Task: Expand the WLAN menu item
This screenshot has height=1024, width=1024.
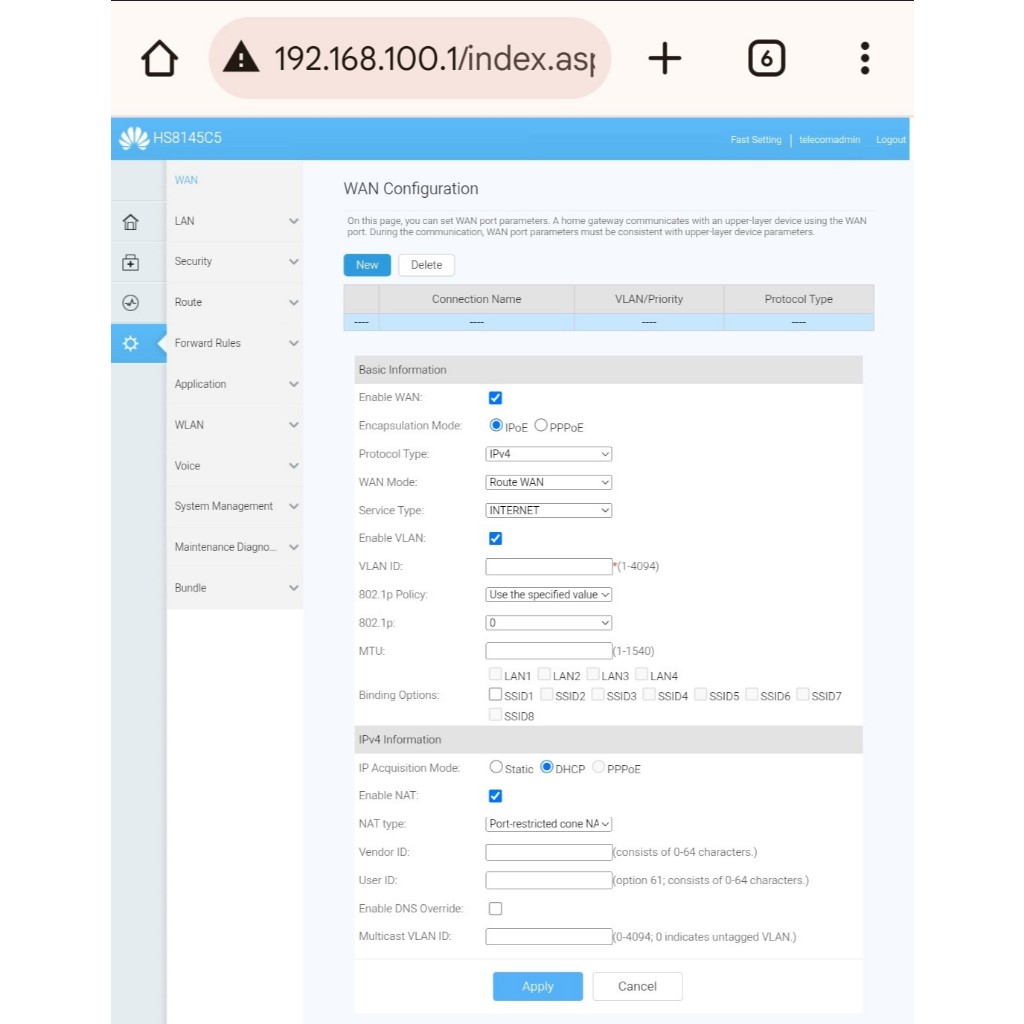Action: [236, 425]
